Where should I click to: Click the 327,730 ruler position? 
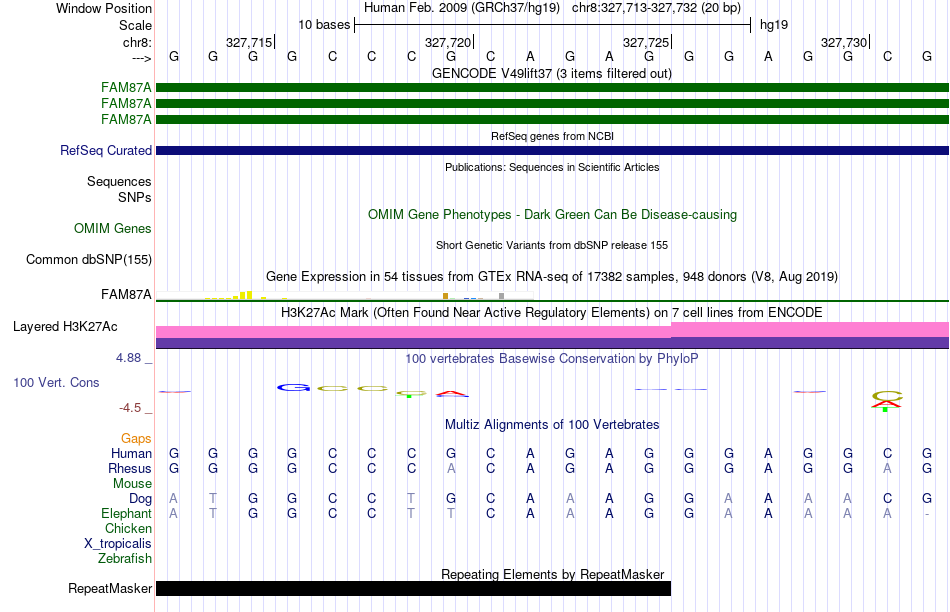click(x=844, y=42)
